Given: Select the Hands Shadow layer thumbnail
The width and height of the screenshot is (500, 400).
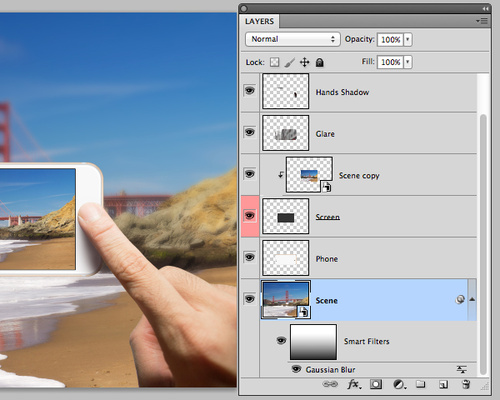Looking at the screenshot, I should (285, 91).
